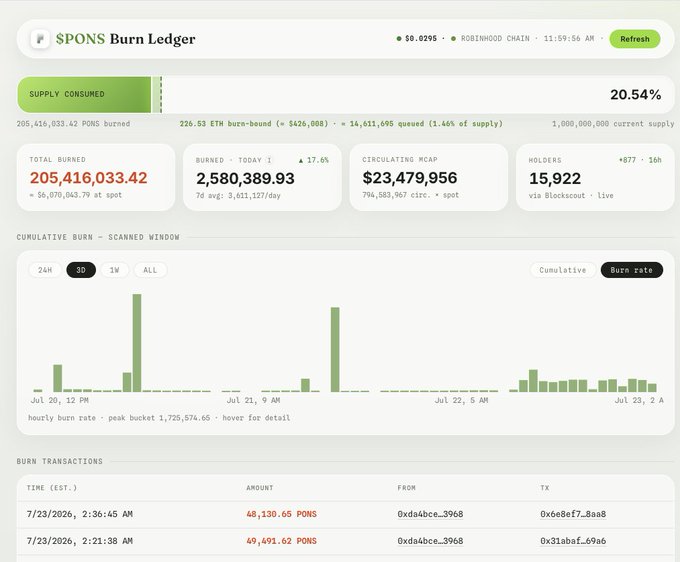Click the $6,070,043.79 at spot caption

[75, 195]
